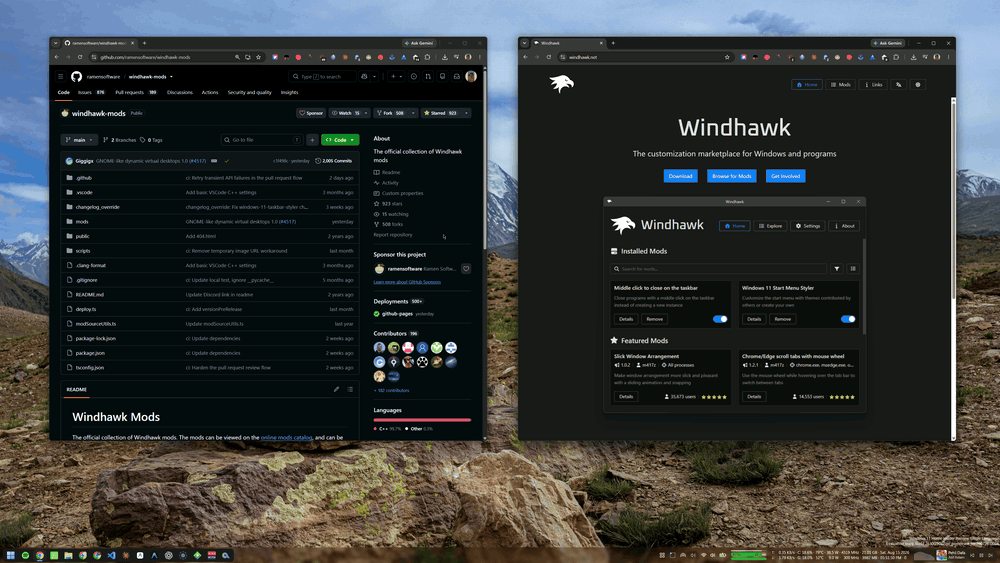Screen dimensions: 1000x563
Task: Open the GitHub header Issues circle icon
Action: pos(414,77)
